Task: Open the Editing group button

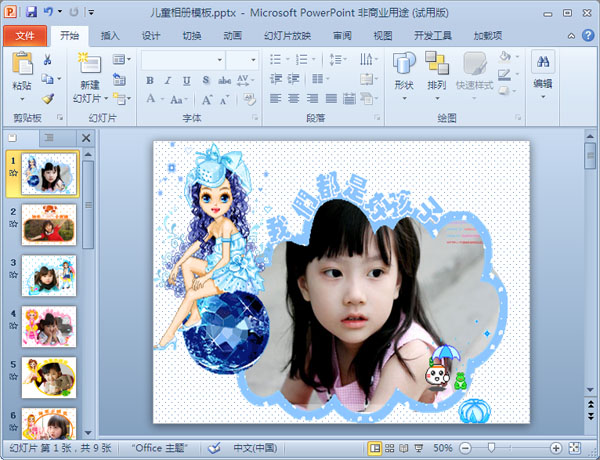Action: coord(543,76)
